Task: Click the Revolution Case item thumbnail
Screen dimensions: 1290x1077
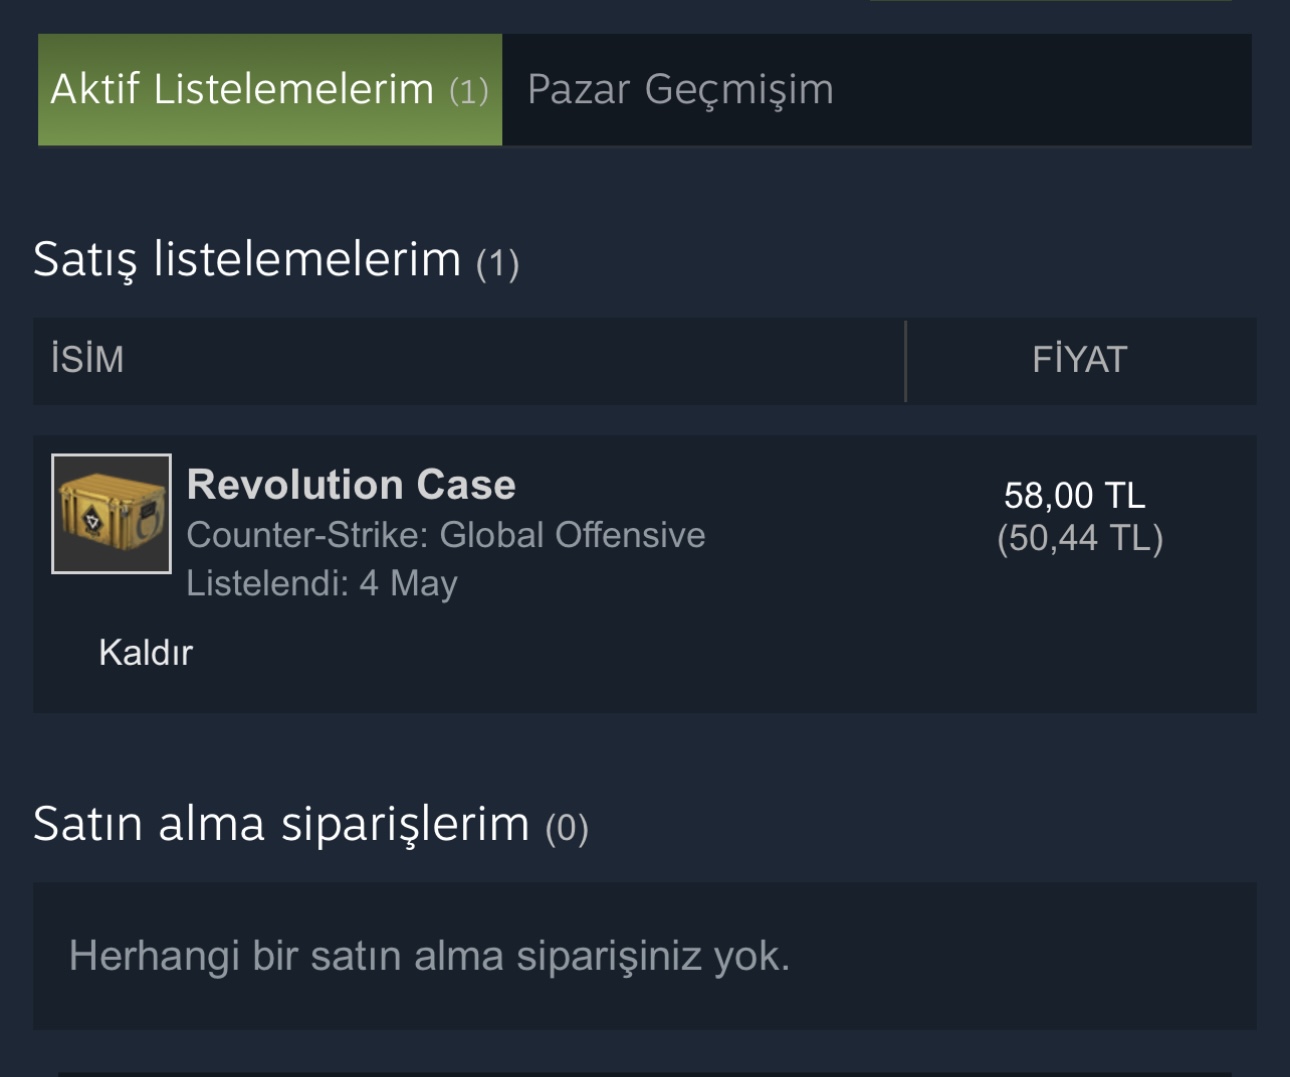Action: pyautogui.click(x=111, y=514)
